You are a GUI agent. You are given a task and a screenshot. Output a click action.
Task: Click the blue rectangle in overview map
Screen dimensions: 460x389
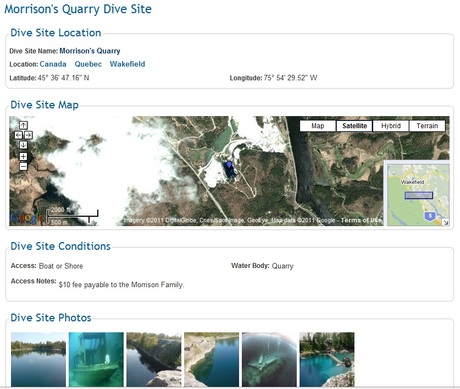tap(419, 195)
